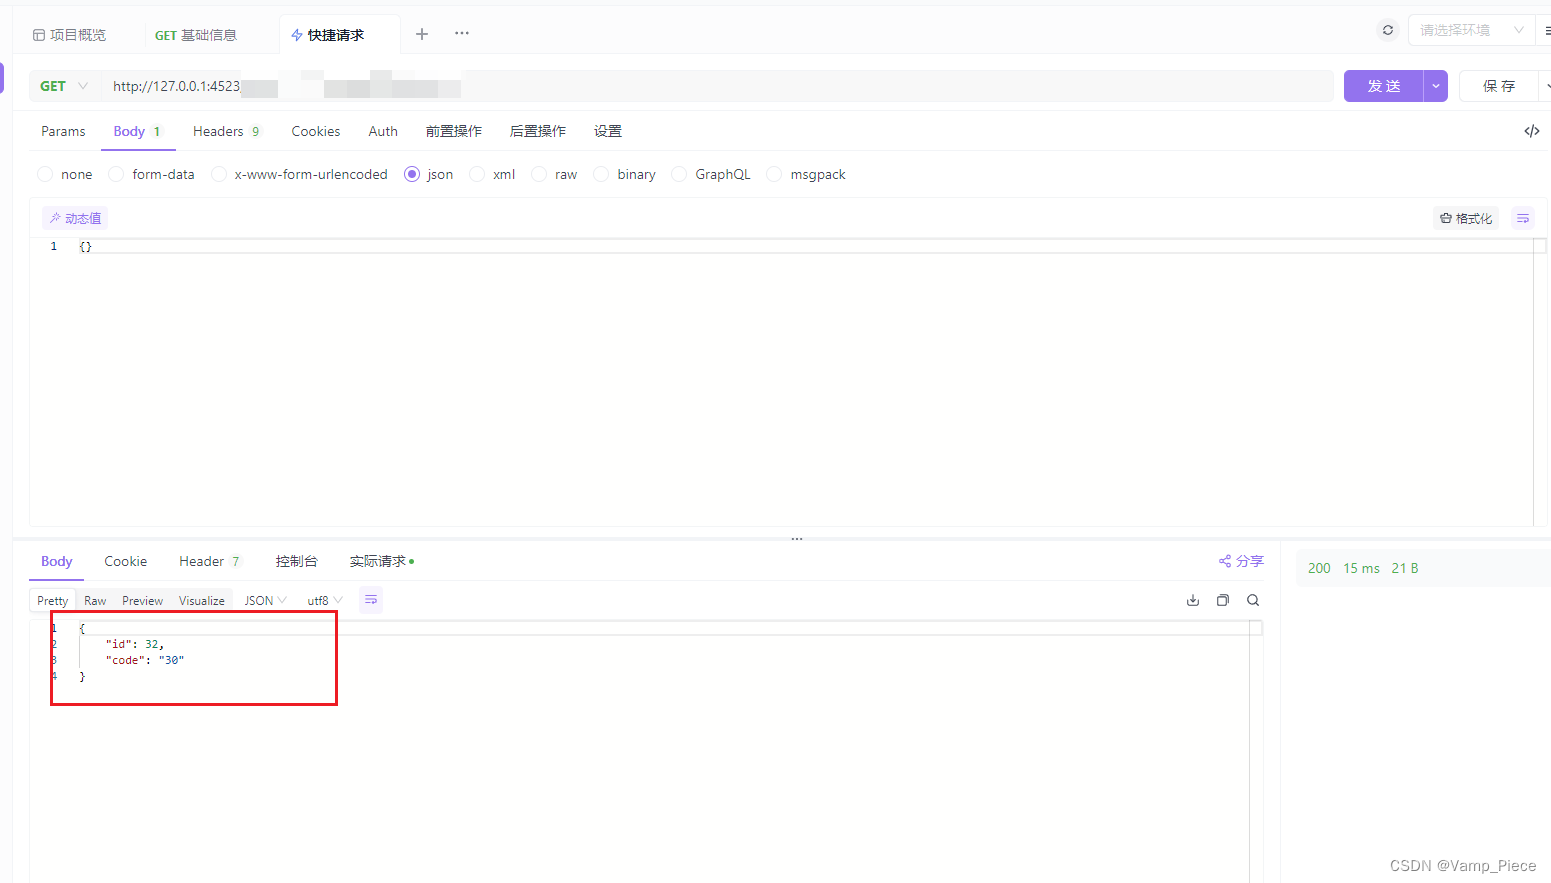1551x883 pixels.
Task: Show generated code with </> icon
Action: (x=1531, y=131)
